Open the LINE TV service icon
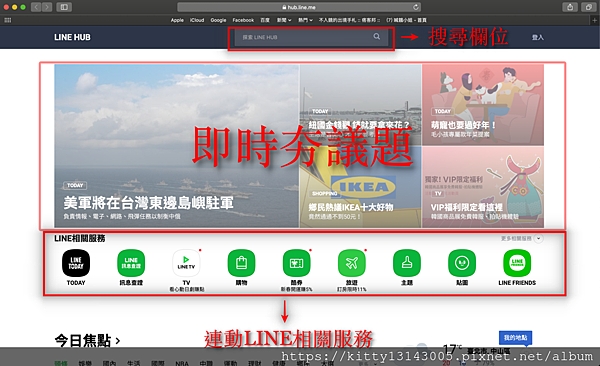 click(186, 263)
